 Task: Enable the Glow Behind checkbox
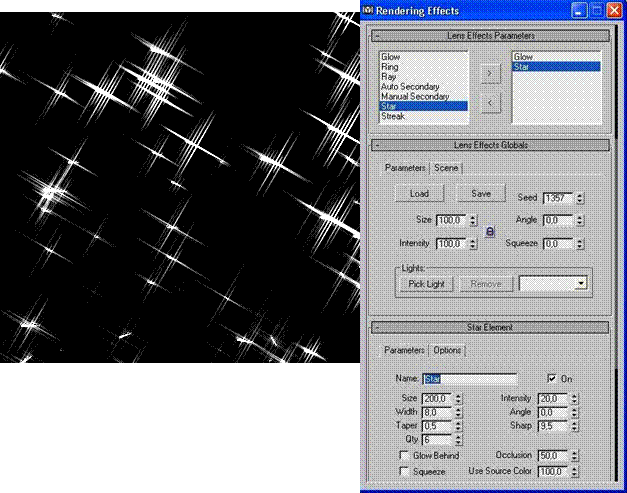(x=404, y=455)
